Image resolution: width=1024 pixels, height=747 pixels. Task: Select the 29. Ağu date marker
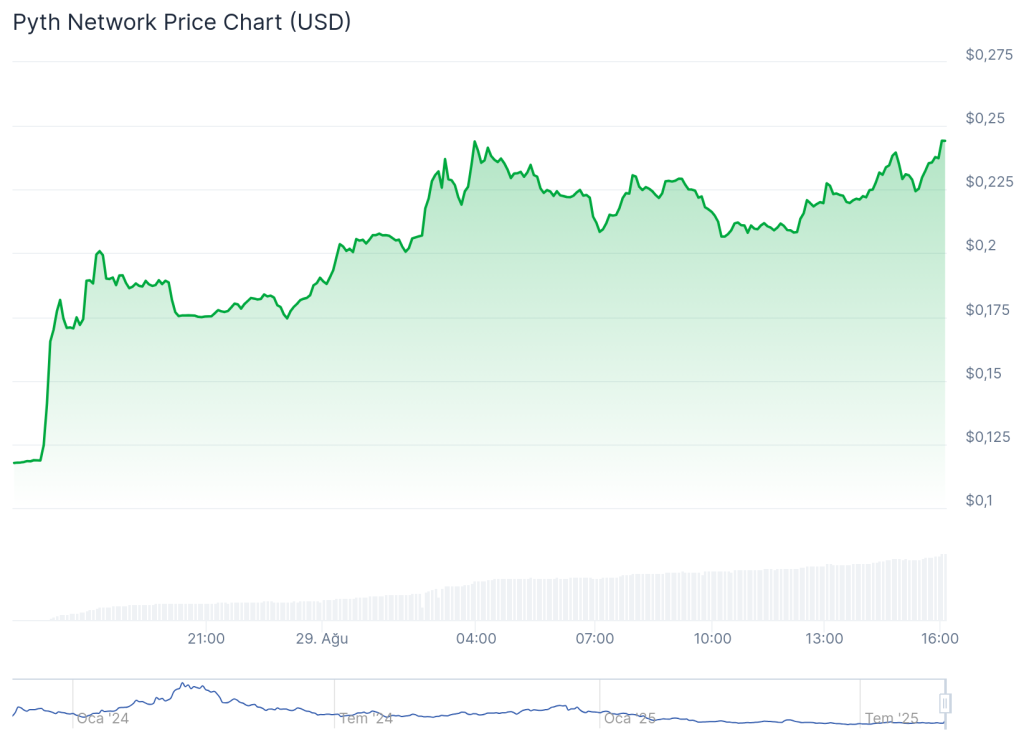pyautogui.click(x=320, y=638)
